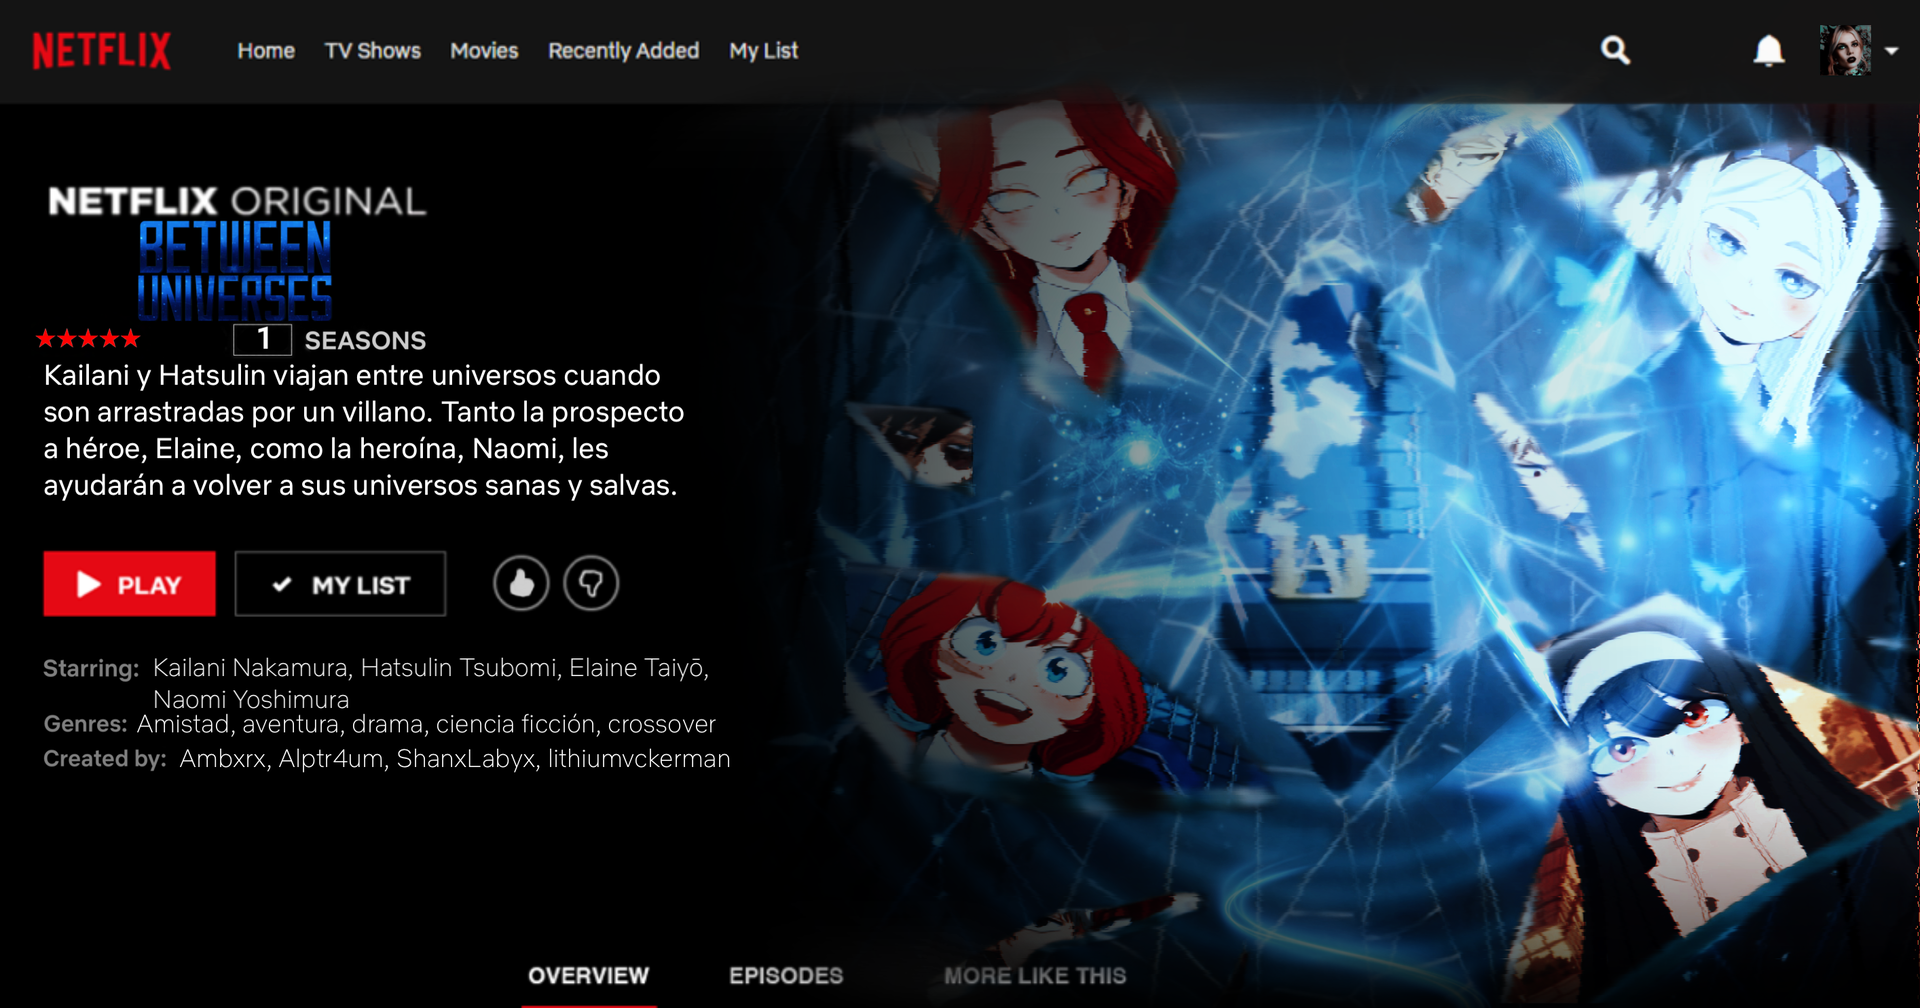The width and height of the screenshot is (1920, 1008).
Task: Rate with thumbs down icon
Action: point(591,583)
